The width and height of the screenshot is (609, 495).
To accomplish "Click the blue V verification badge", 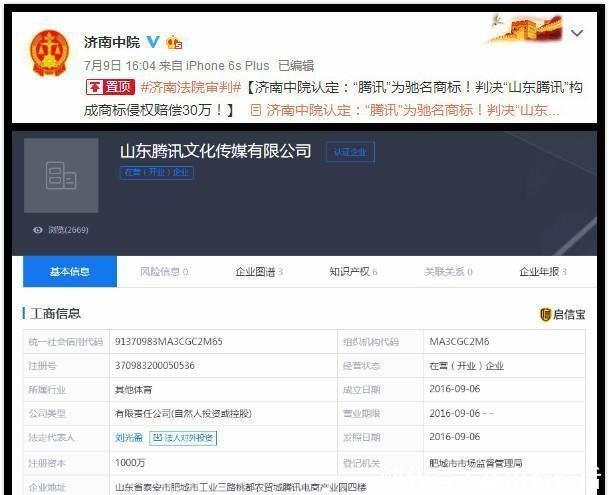I will click(x=153, y=42).
